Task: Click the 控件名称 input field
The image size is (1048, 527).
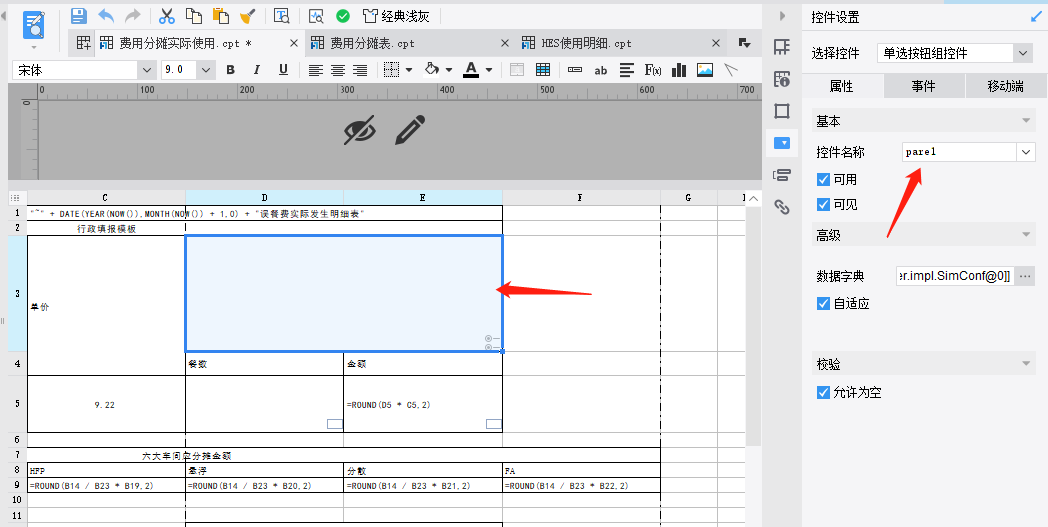Action: click(958, 152)
